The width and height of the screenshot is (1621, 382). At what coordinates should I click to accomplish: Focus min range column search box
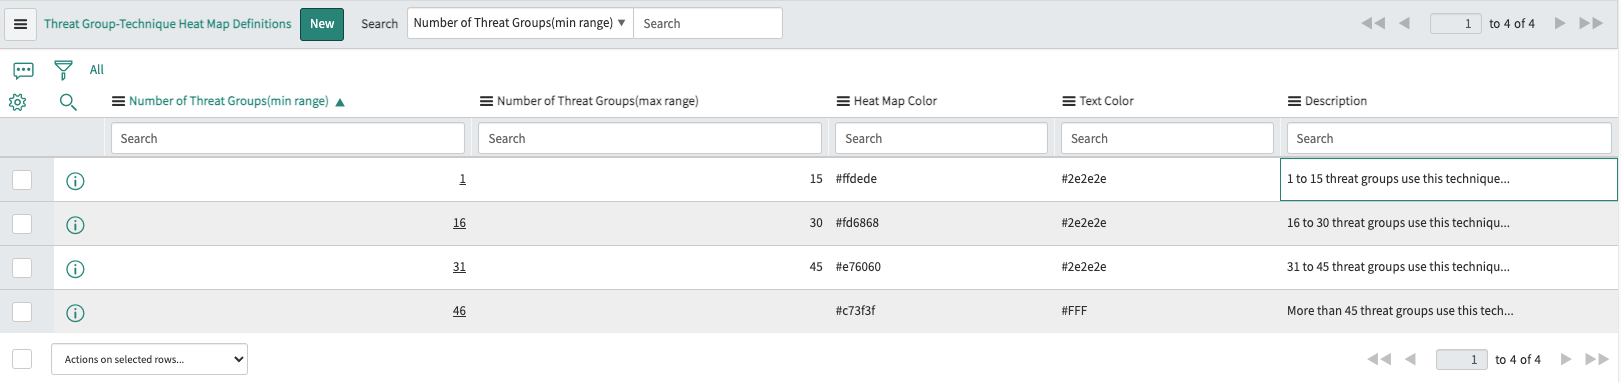point(288,138)
